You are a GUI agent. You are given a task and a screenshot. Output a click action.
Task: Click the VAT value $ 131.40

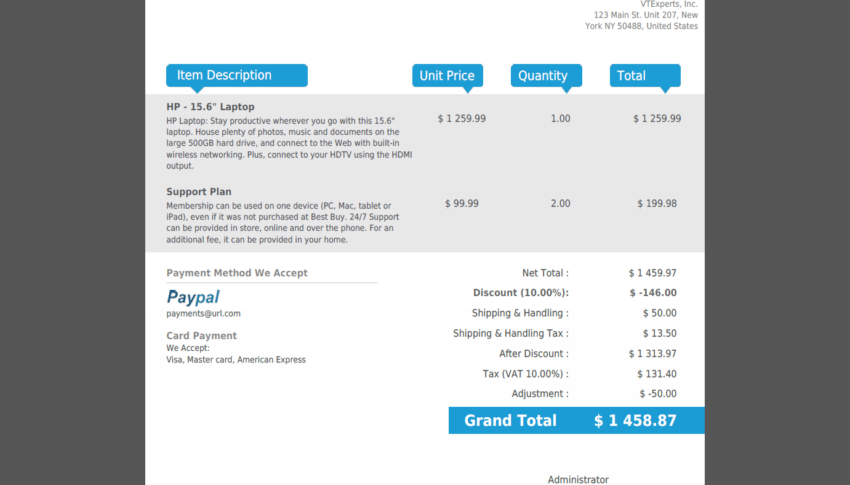click(x=657, y=374)
